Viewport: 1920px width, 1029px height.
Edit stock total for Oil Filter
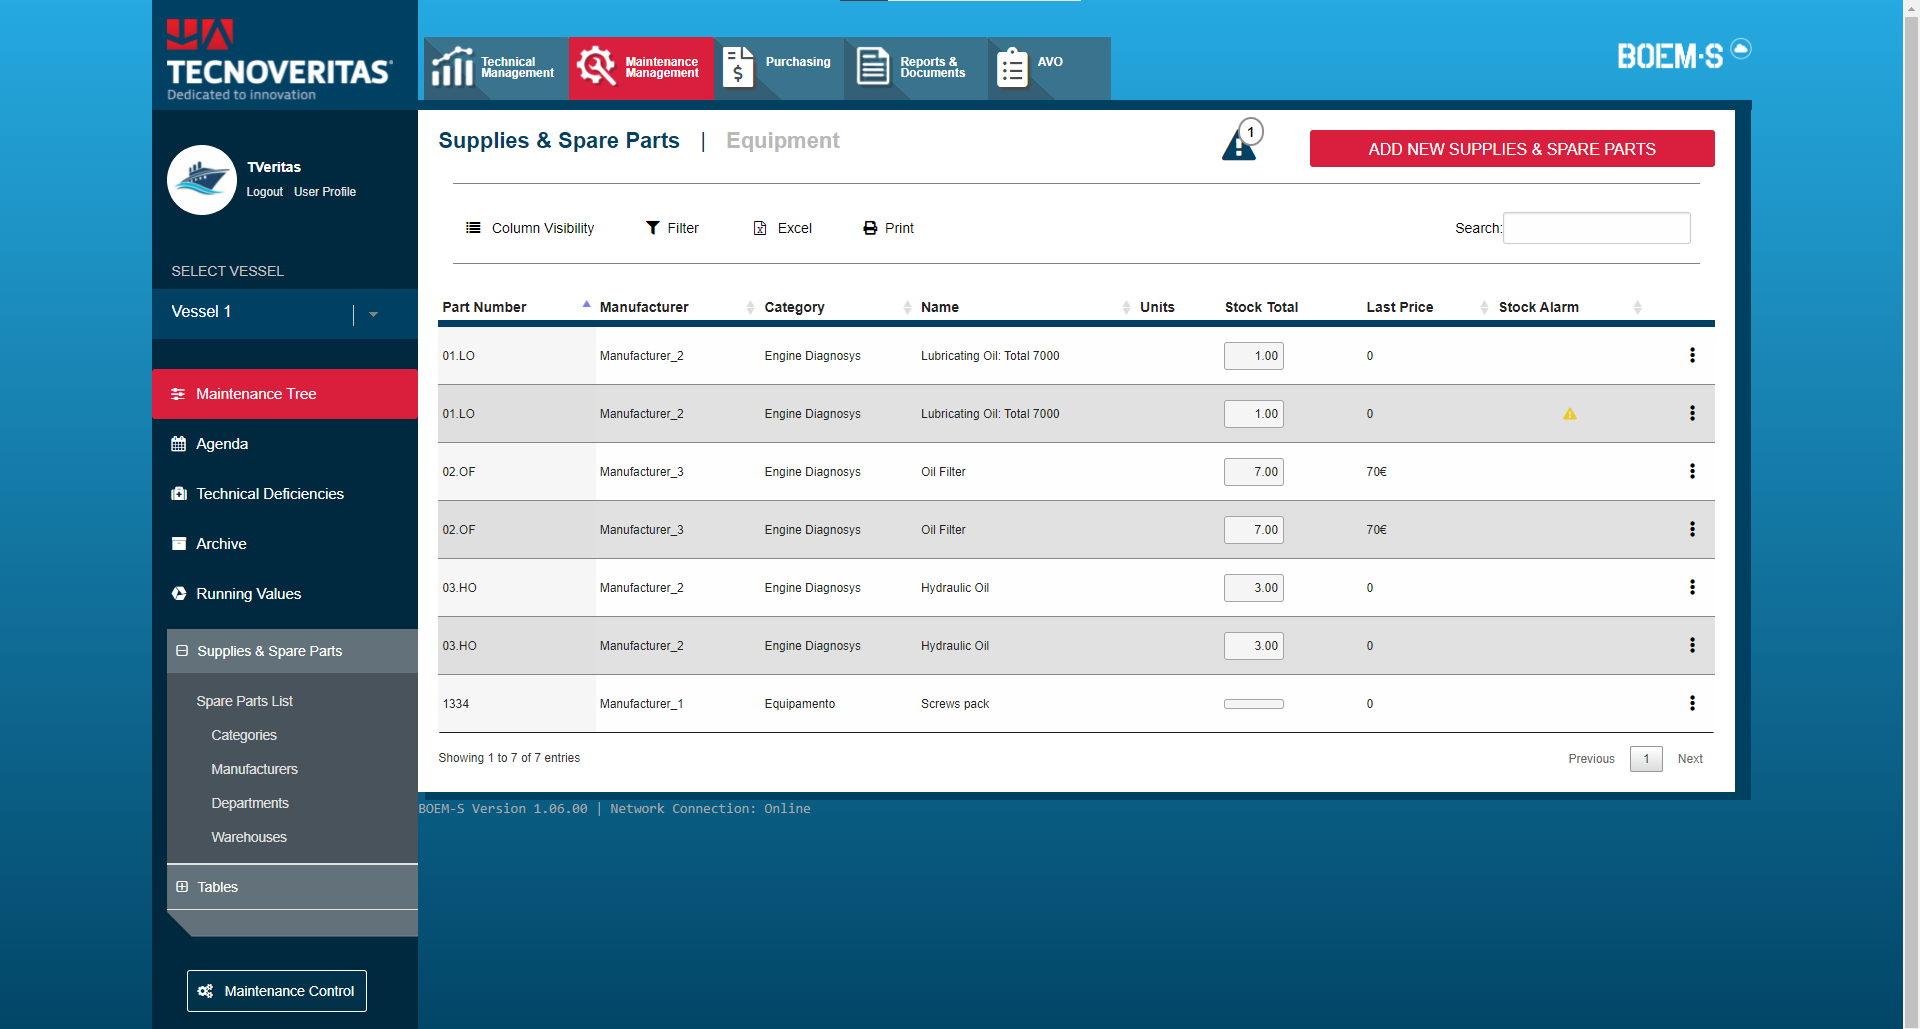point(1253,471)
